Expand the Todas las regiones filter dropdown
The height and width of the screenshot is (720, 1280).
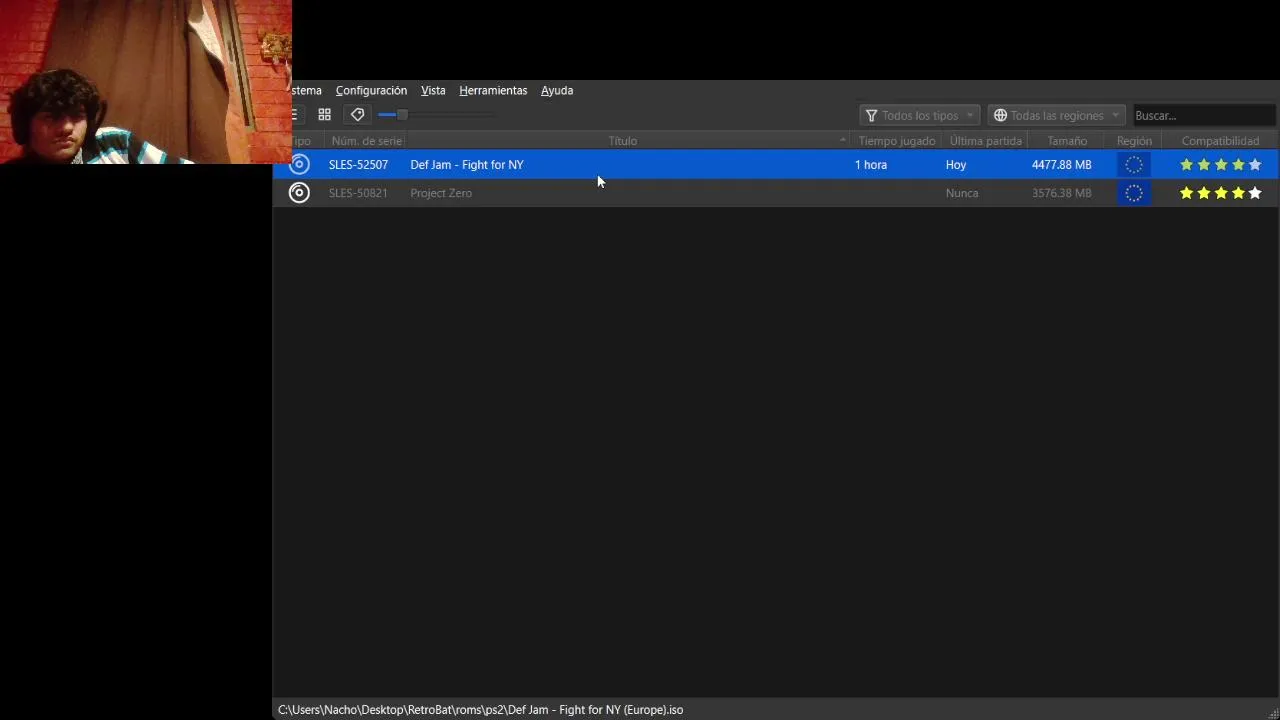click(1056, 115)
